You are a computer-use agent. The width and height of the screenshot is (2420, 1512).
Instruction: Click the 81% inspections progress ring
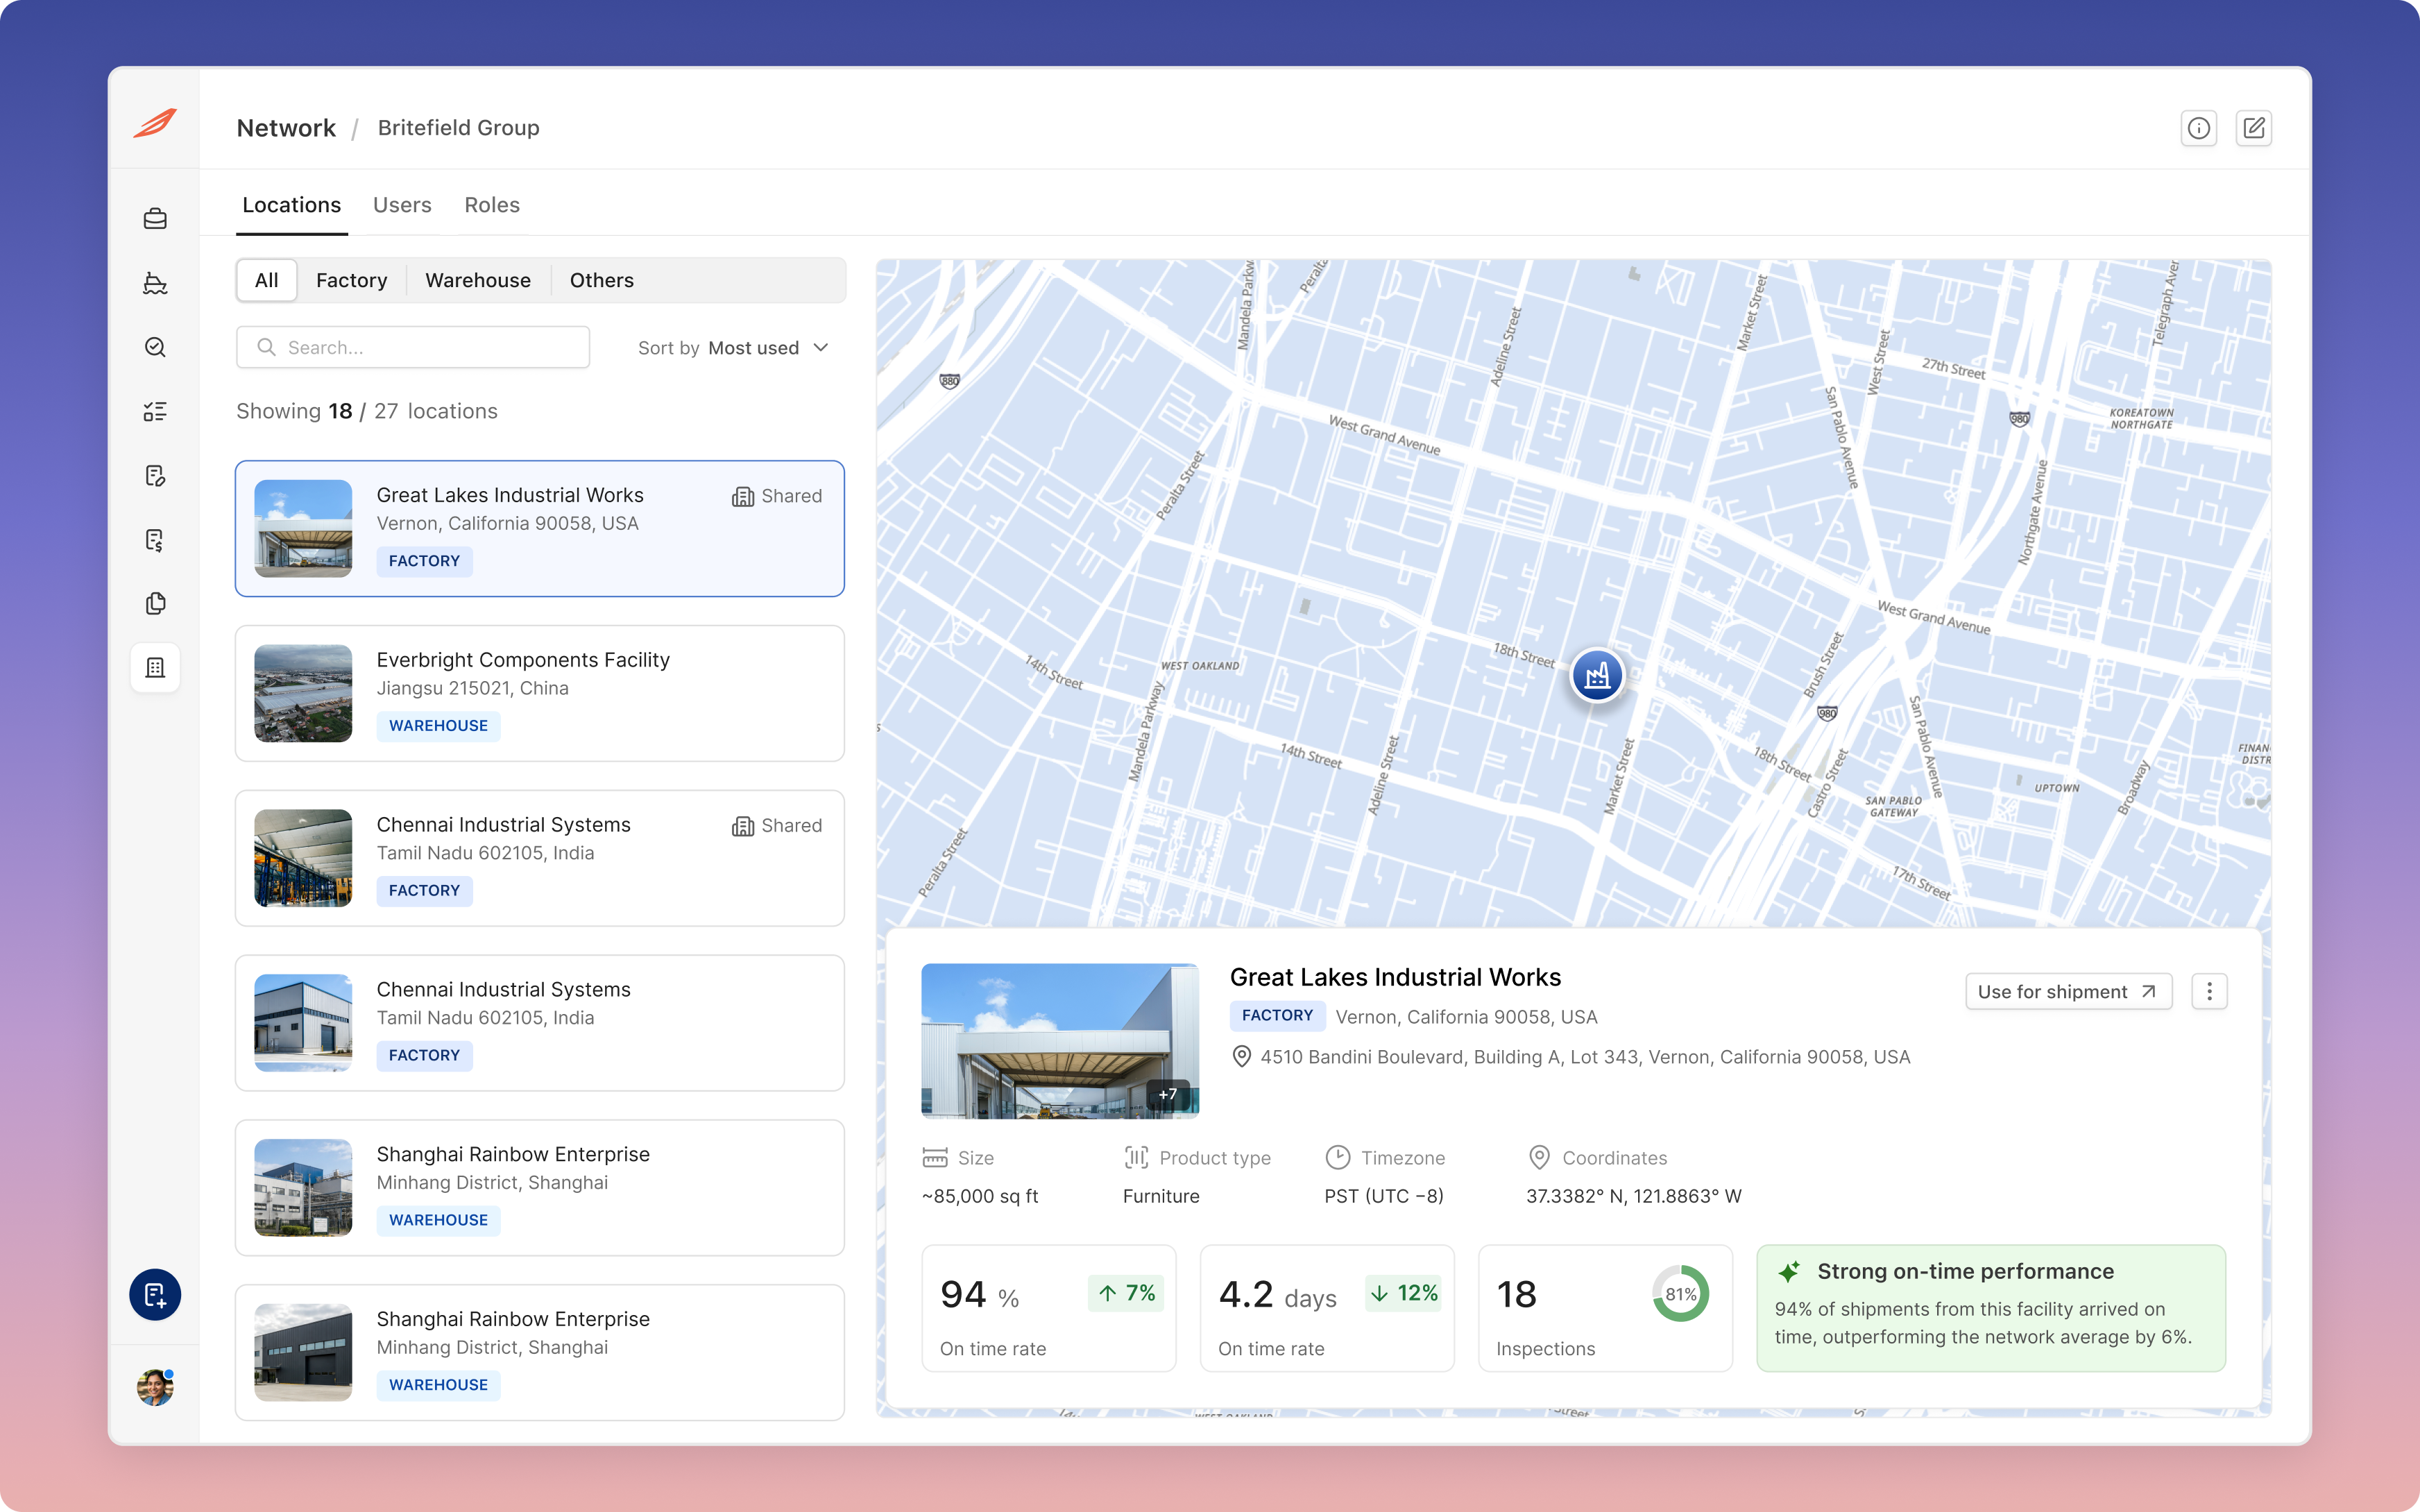(x=1680, y=1294)
